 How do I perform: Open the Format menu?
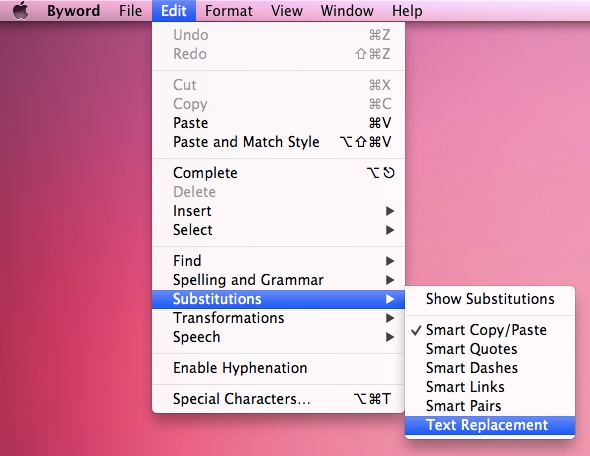[229, 11]
